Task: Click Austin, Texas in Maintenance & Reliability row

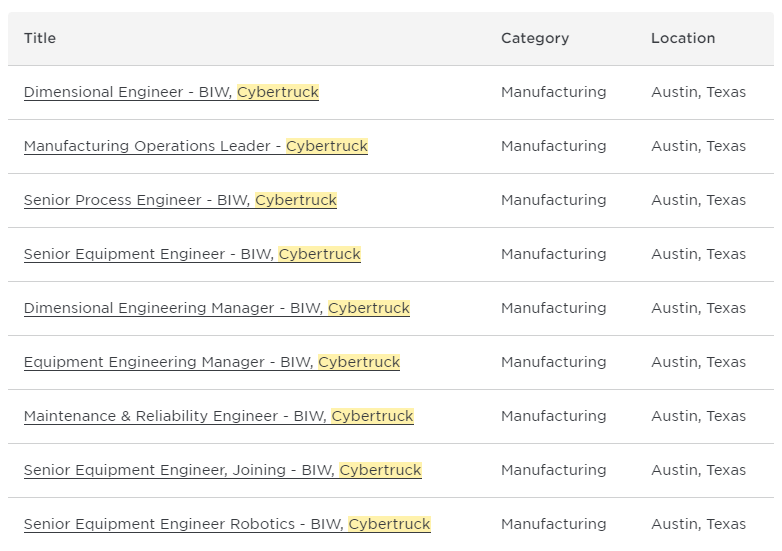Action: (x=698, y=416)
